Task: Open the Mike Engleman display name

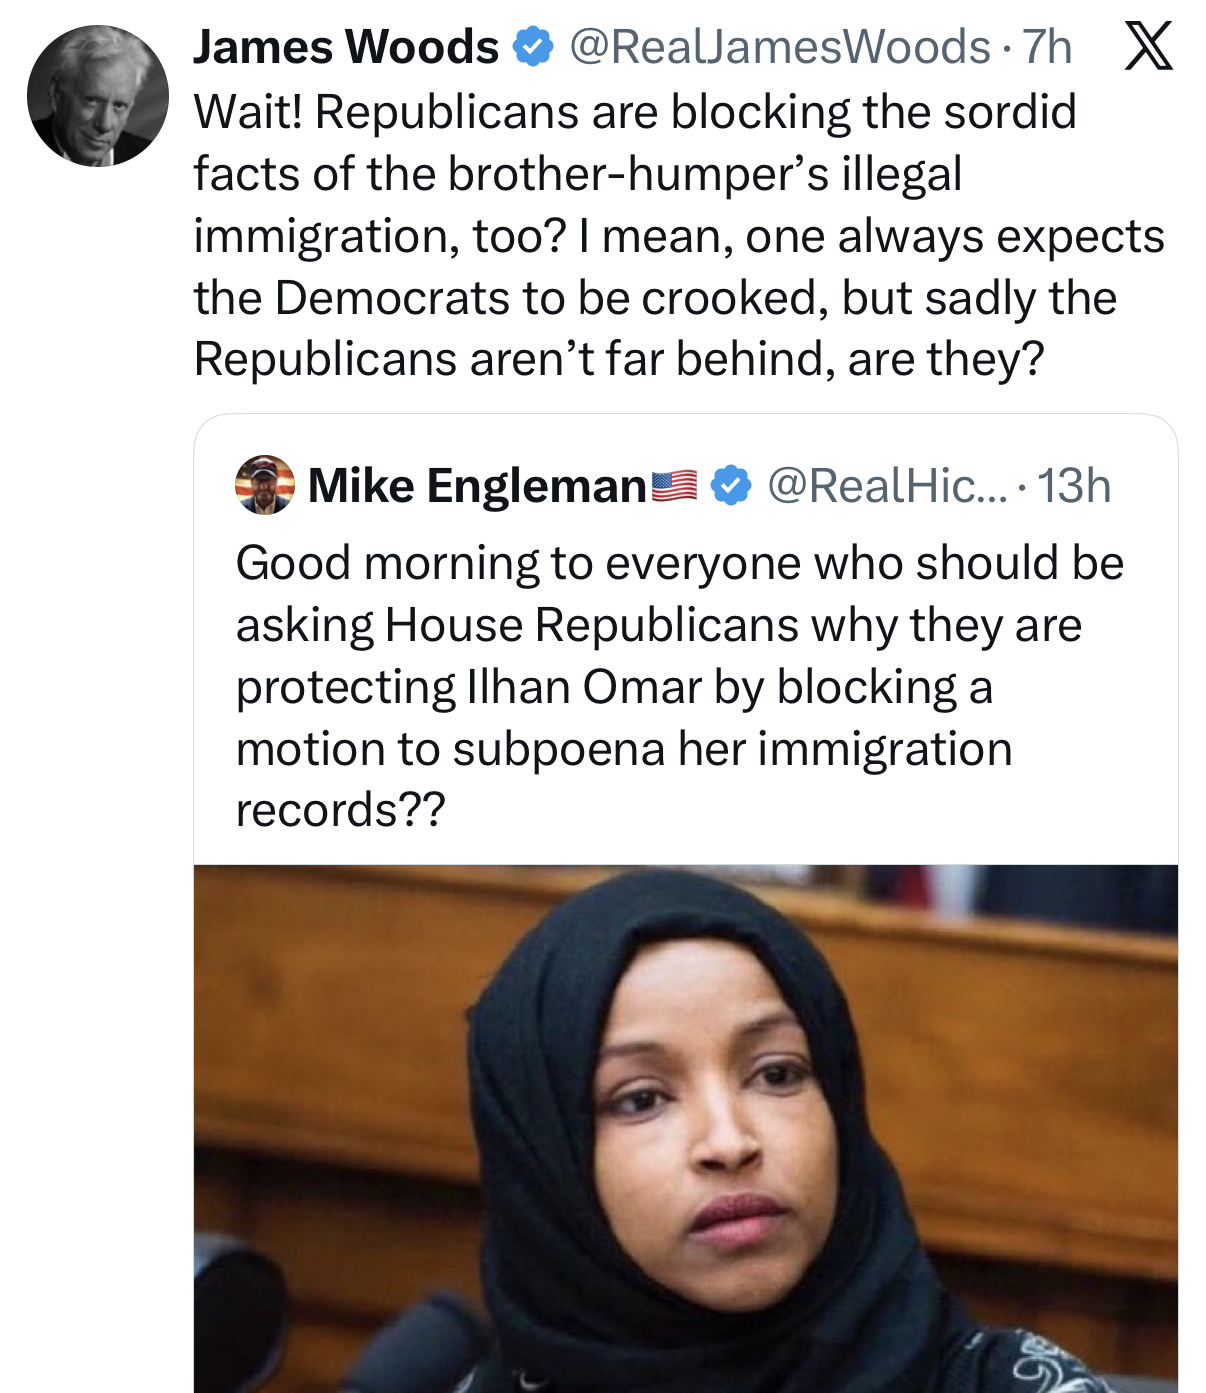Action: [477, 486]
